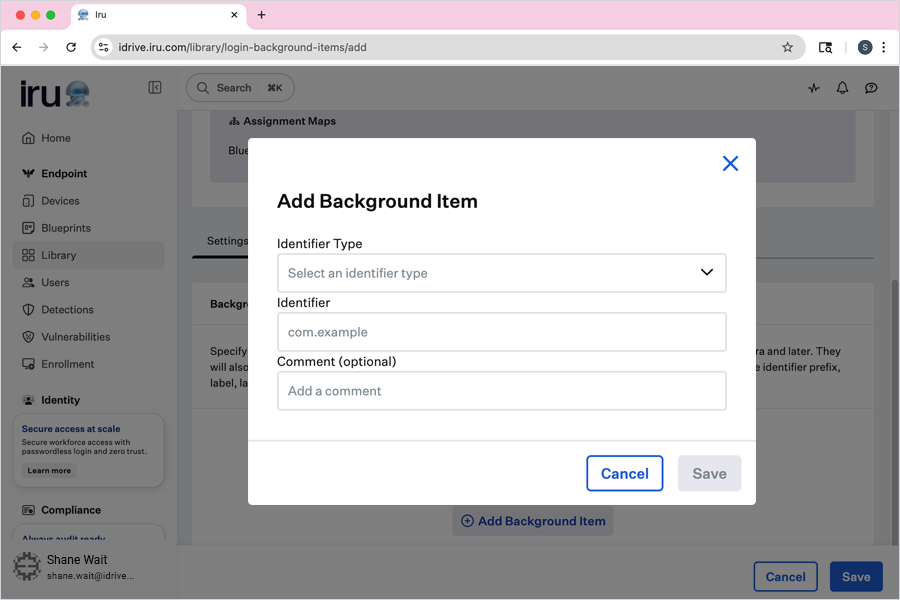Image resolution: width=900 pixels, height=600 pixels.
Task: Open the activity pulse icon
Action: point(814,88)
